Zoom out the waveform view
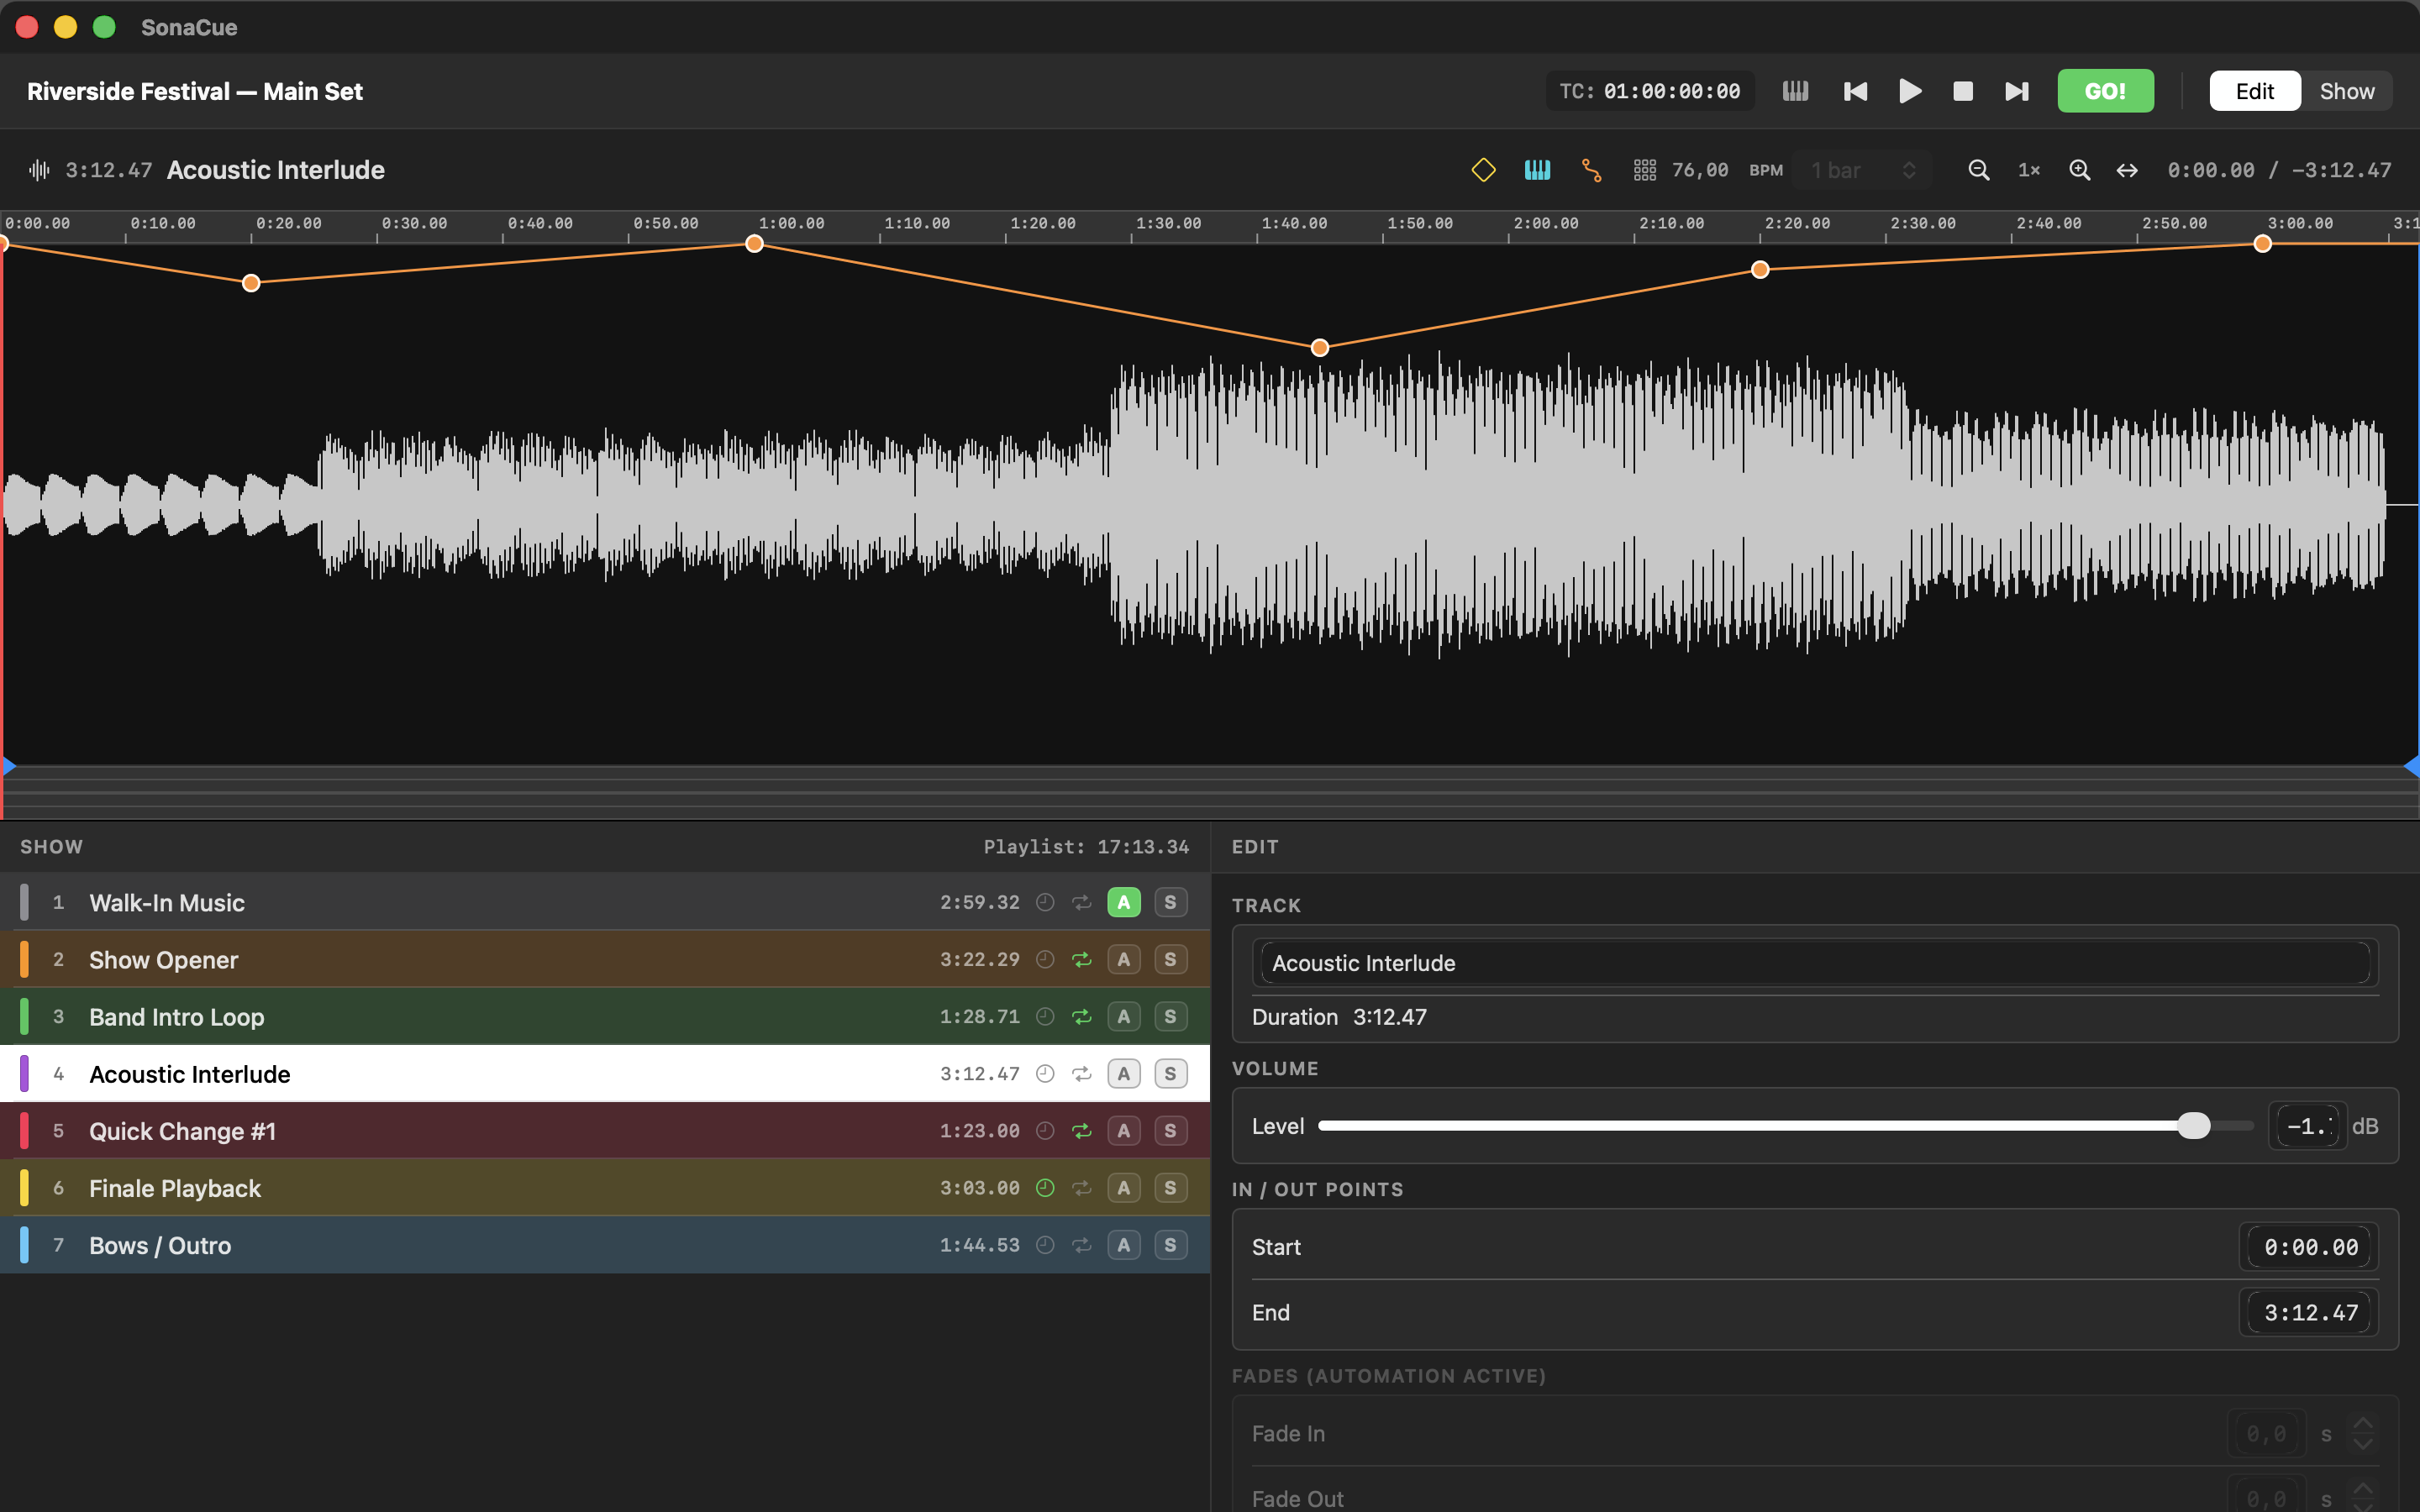2420x1512 pixels. coord(1978,170)
